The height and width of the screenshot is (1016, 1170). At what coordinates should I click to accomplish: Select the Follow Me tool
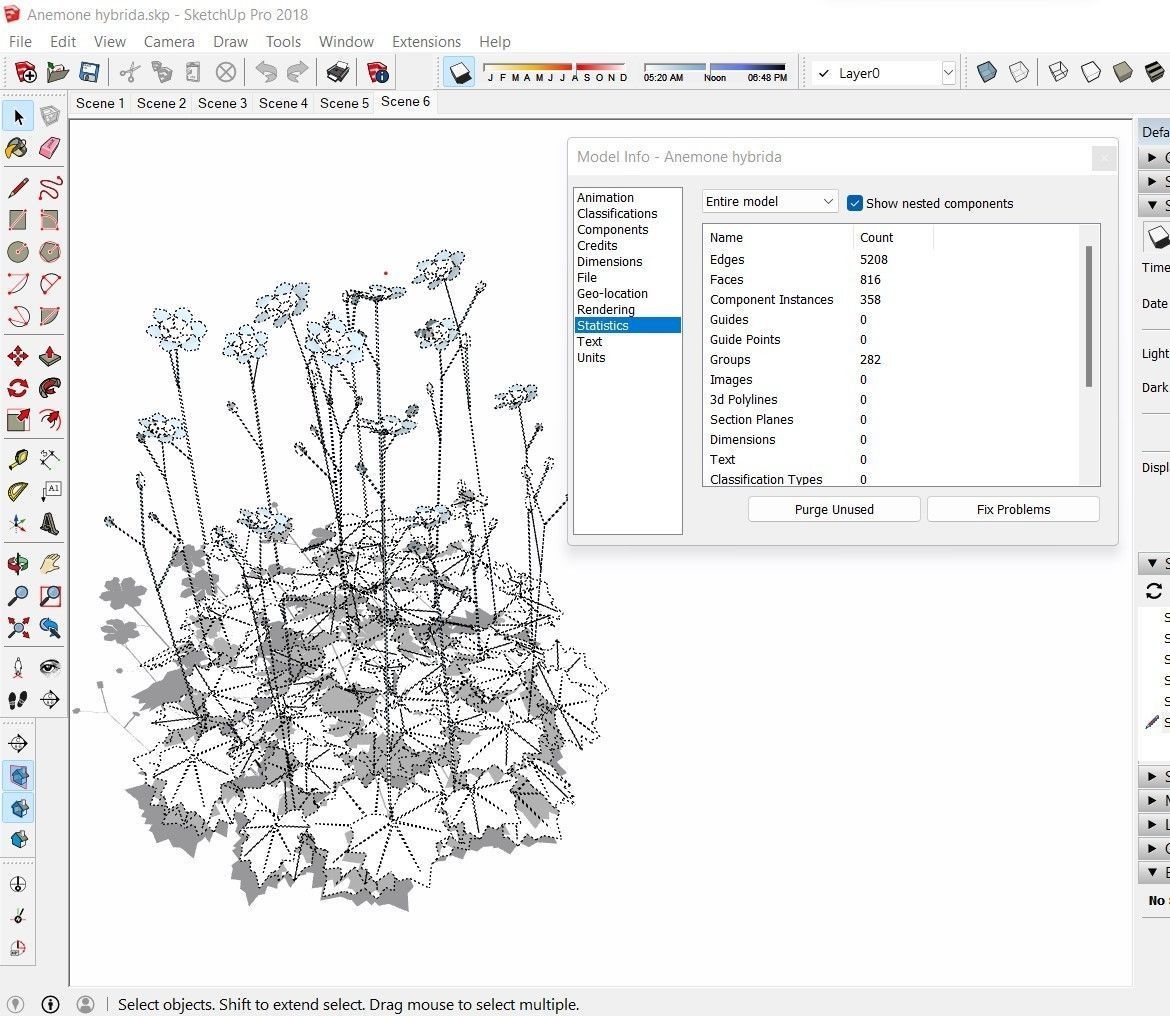coord(50,388)
